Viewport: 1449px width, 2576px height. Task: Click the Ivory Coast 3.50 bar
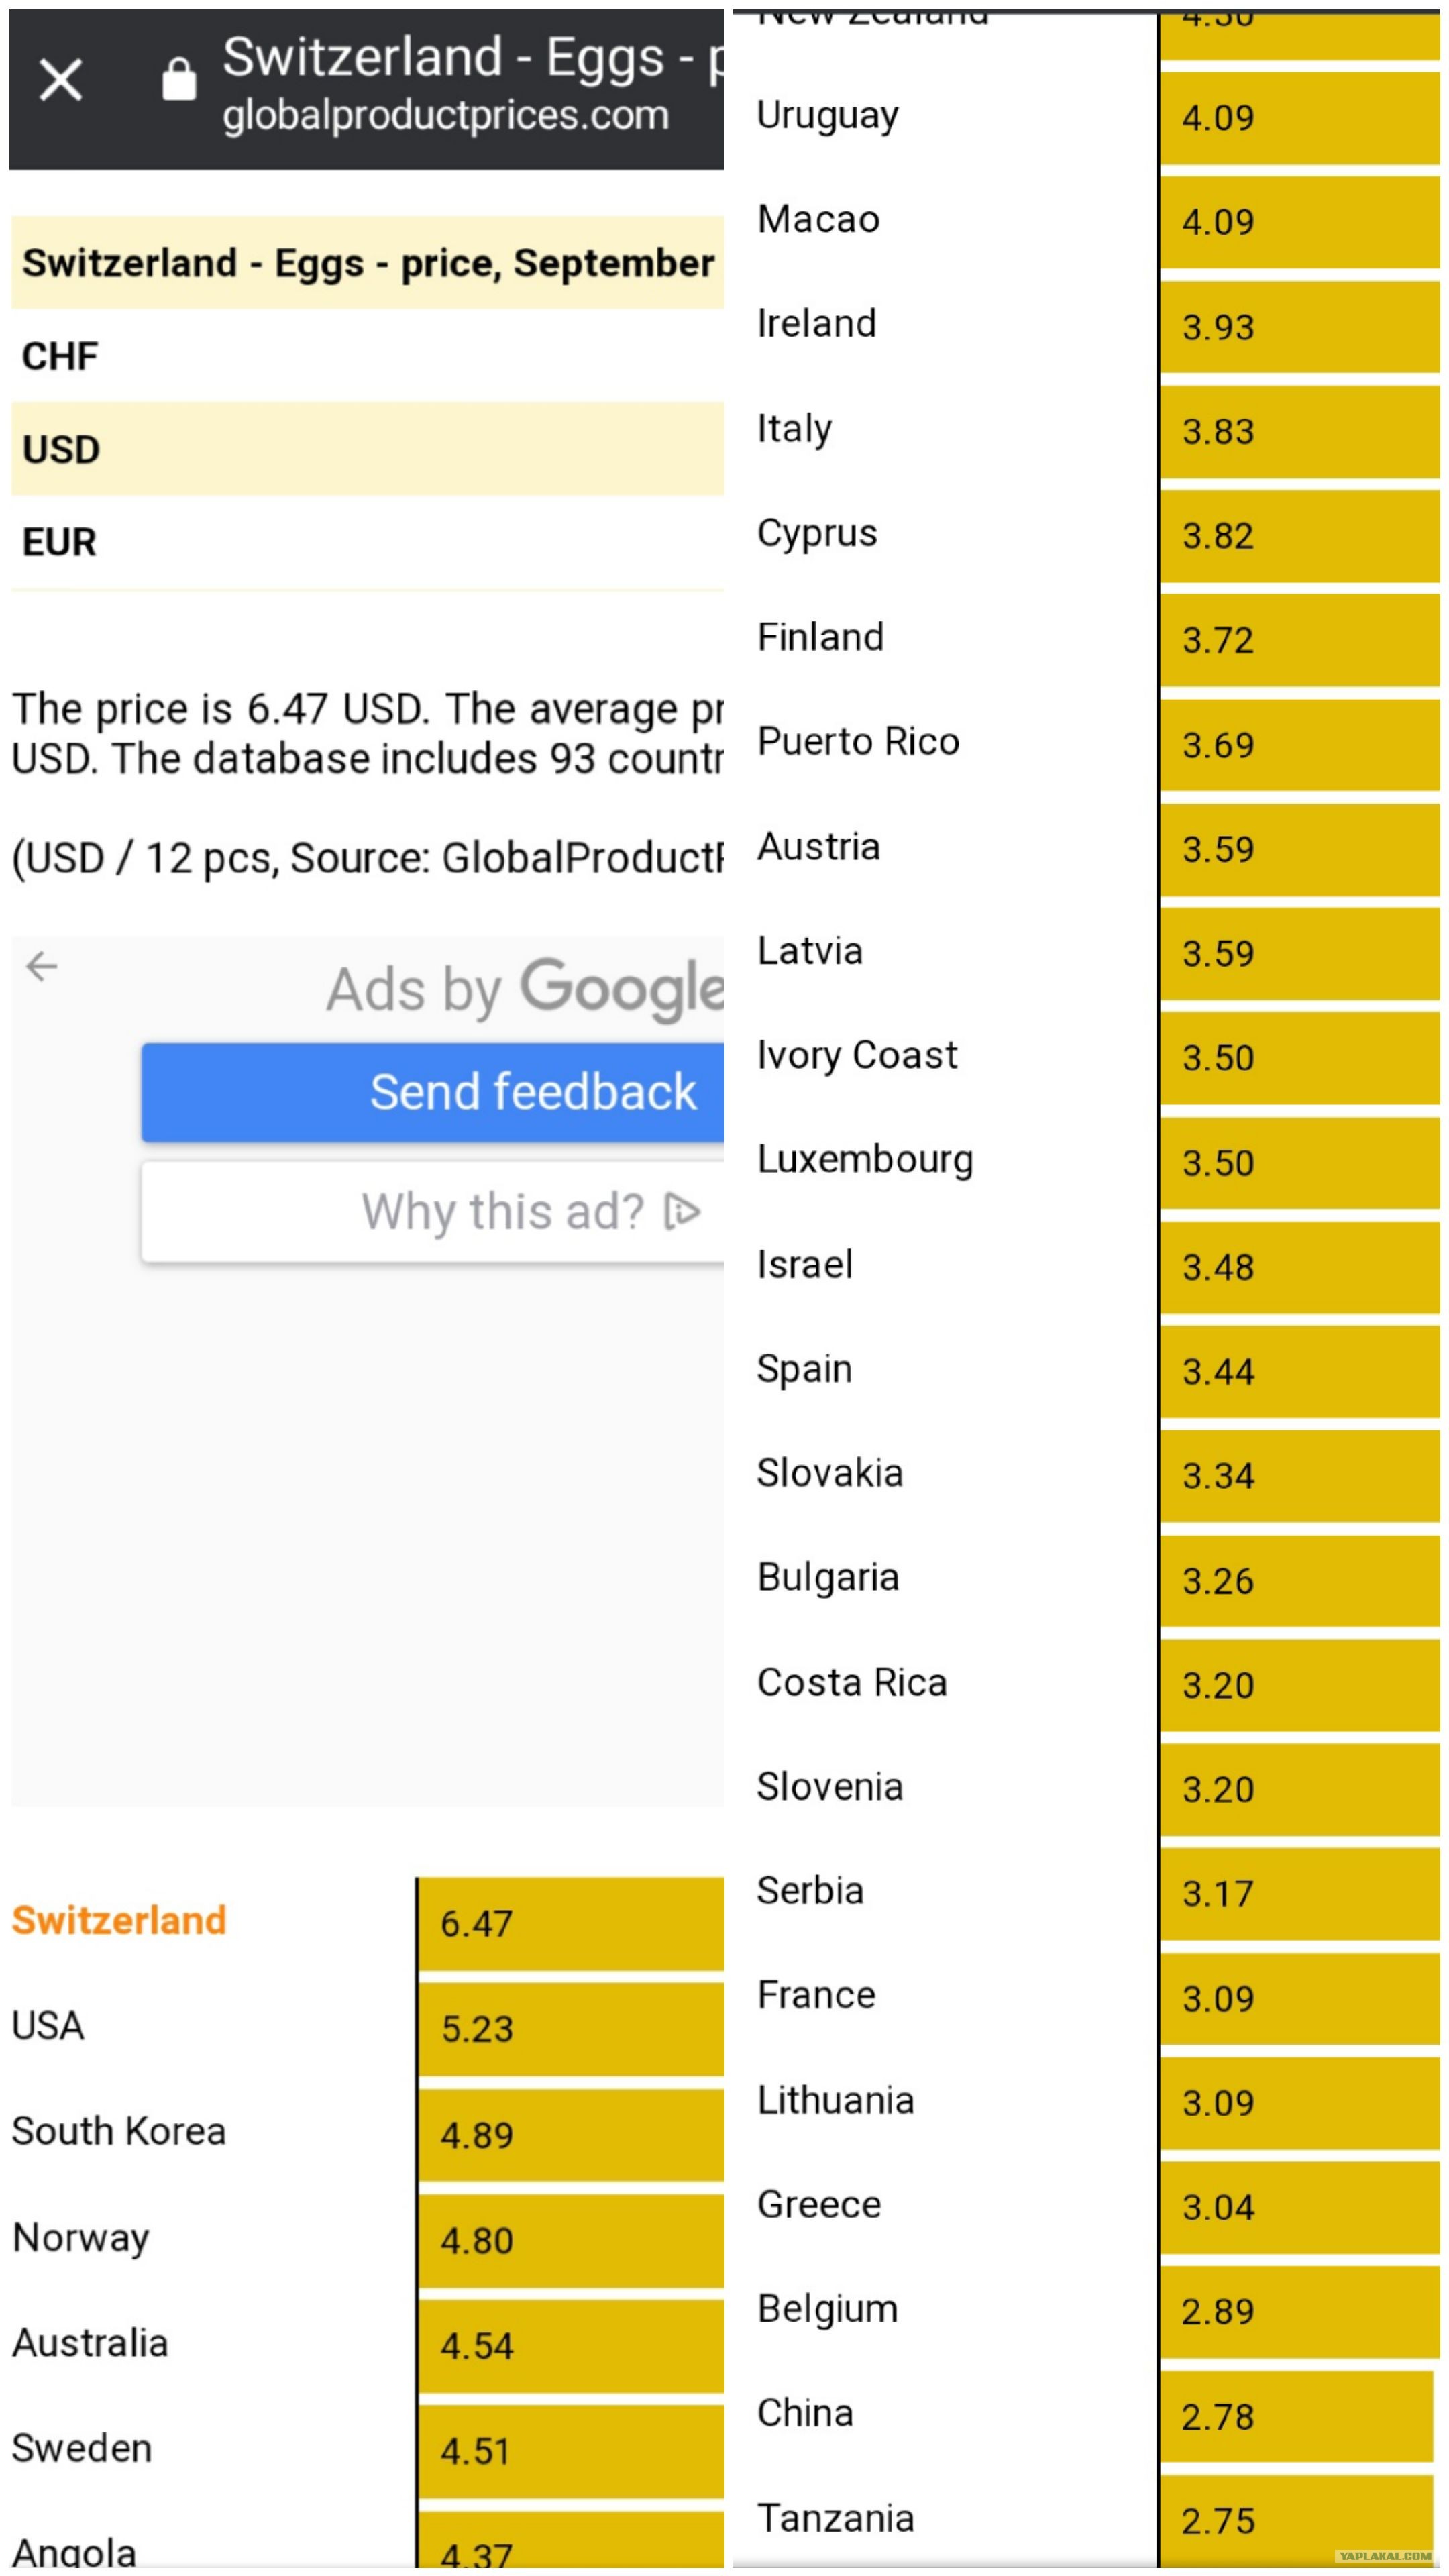coord(1300,1058)
